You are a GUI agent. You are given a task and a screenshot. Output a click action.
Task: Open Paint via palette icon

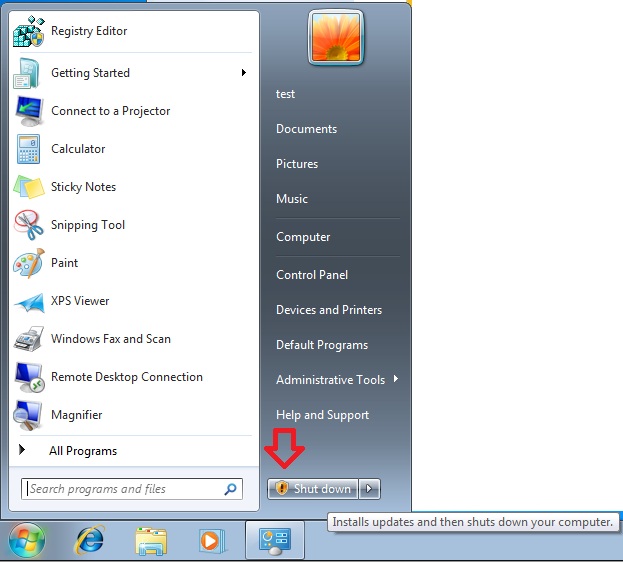tap(28, 263)
